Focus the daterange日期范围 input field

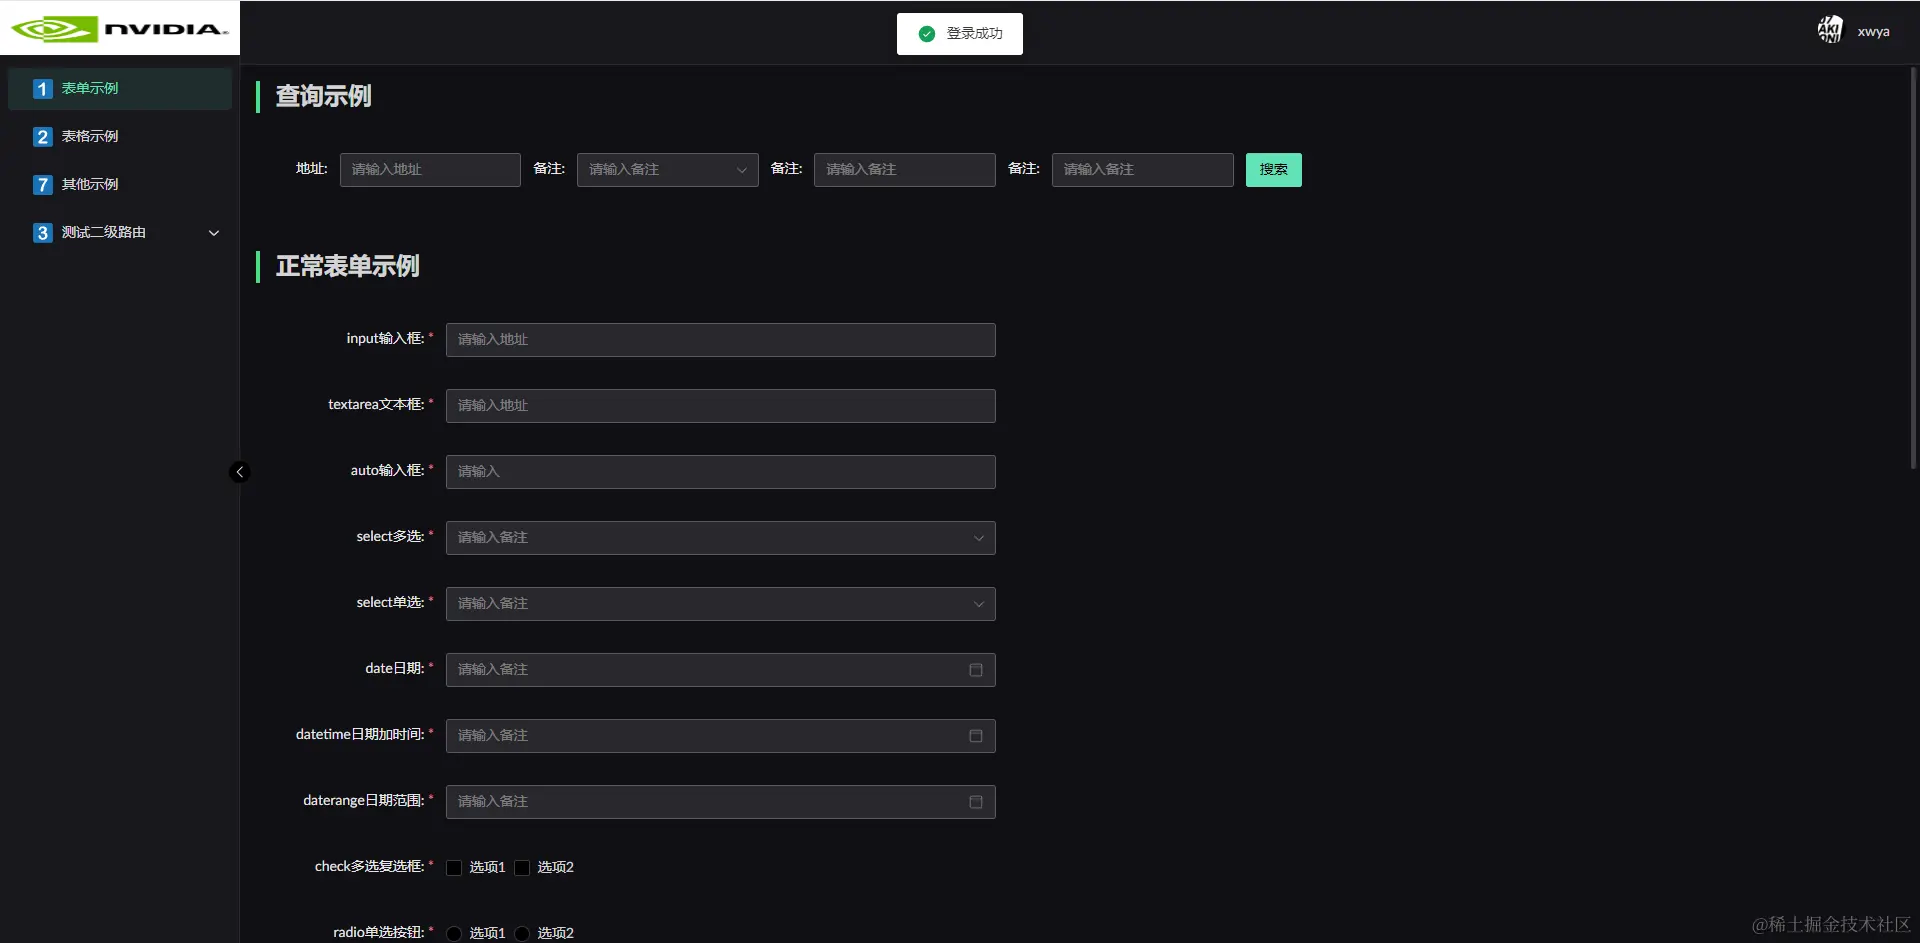pos(720,802)
